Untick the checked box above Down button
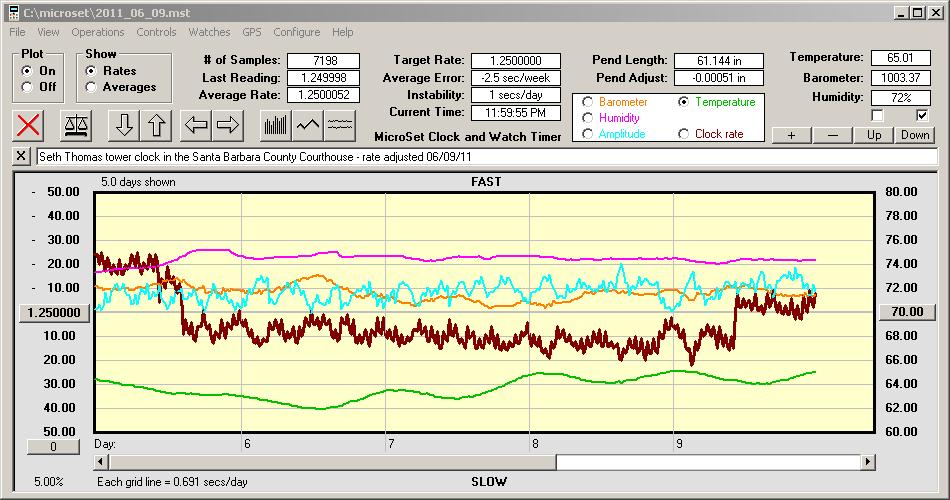Viewport: 950px width, 500px height. [922, 115]
